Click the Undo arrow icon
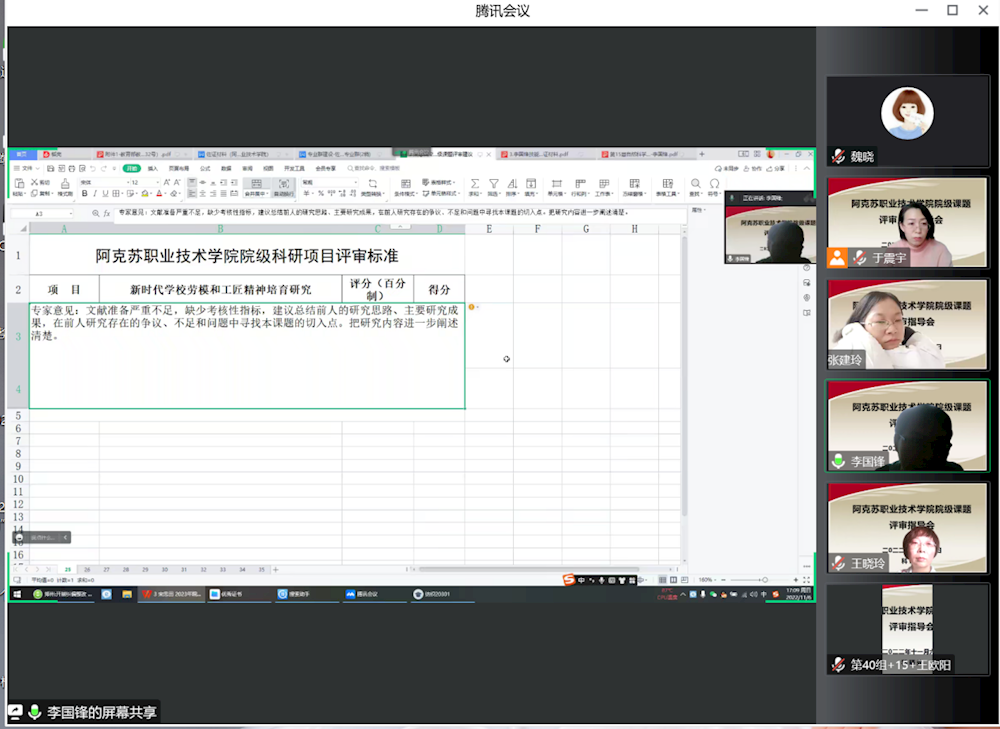The height and width of the screenshot is (729, 1000). click(92, 168)
